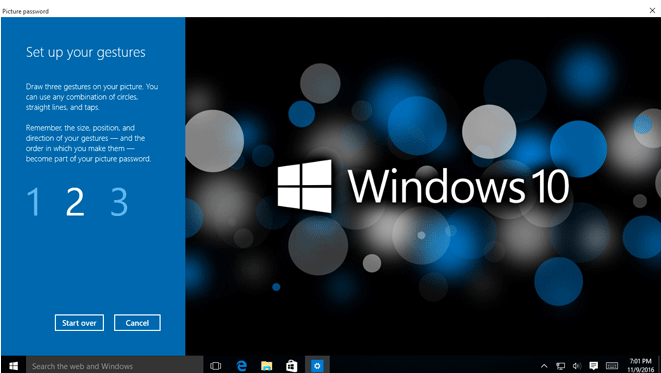The image size is (661, 373).
Task: Close the Picture password window
Action: 652,11
